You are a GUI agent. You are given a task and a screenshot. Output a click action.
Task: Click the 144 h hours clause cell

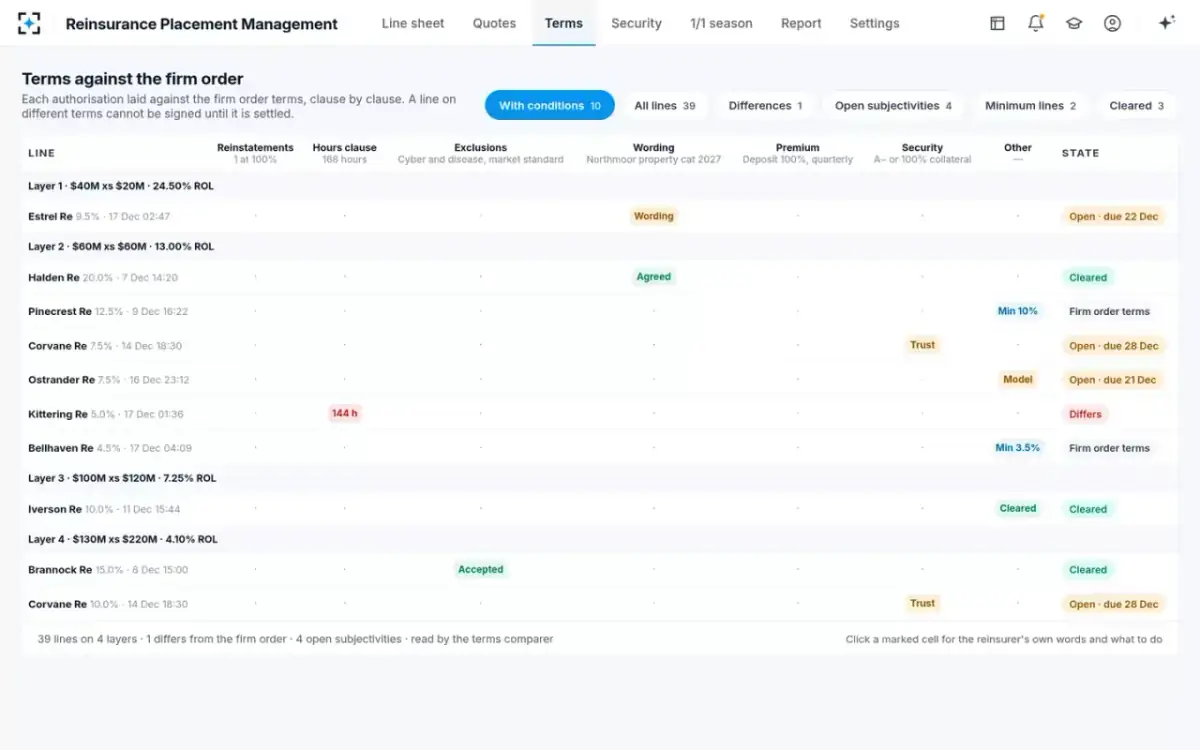[x=345, y=413]
